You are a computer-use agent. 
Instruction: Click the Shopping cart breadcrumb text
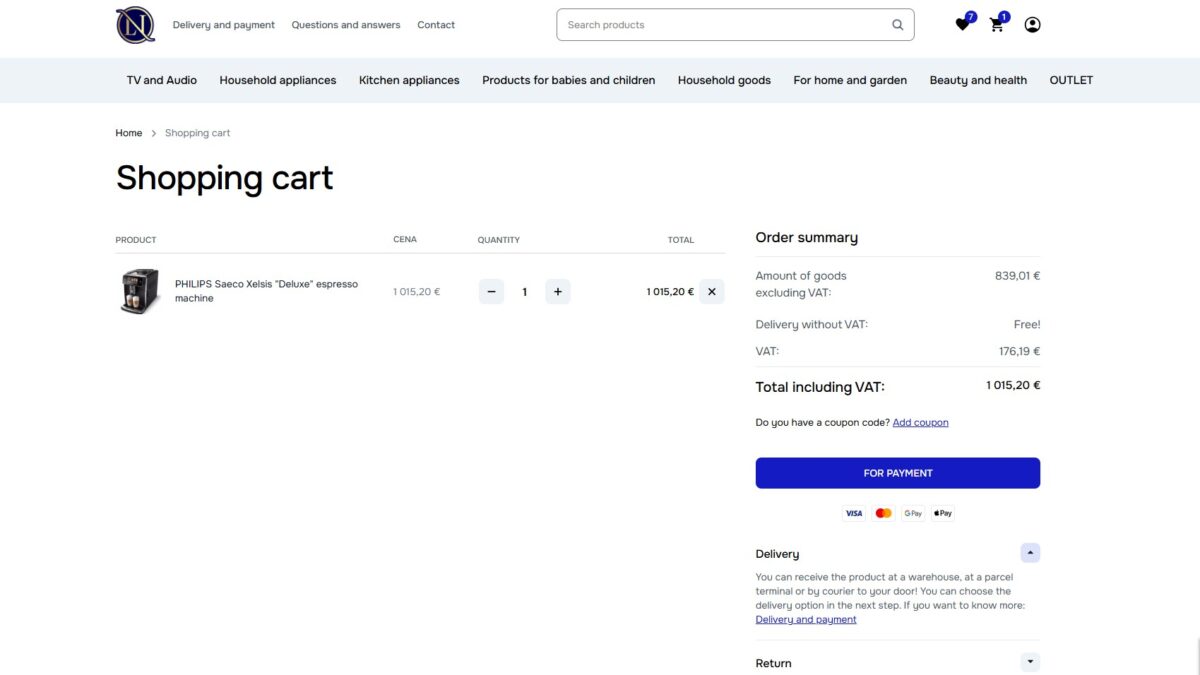click(x=197, y=133)
